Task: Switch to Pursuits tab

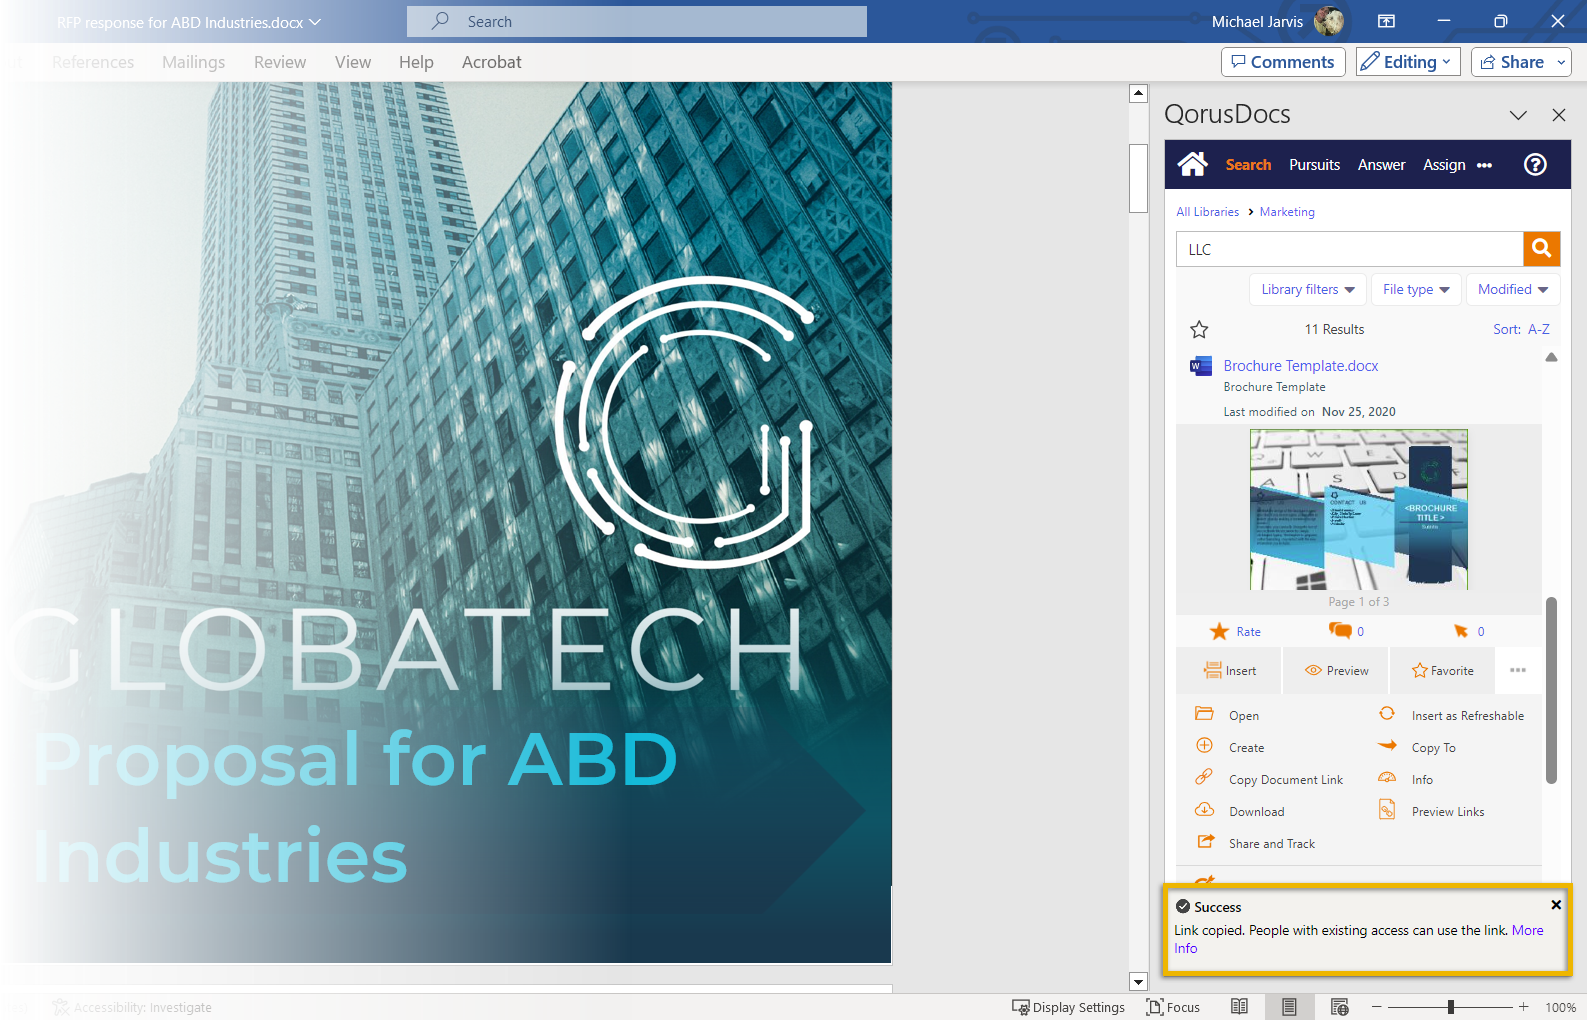Action: [x=1314, y=165]
